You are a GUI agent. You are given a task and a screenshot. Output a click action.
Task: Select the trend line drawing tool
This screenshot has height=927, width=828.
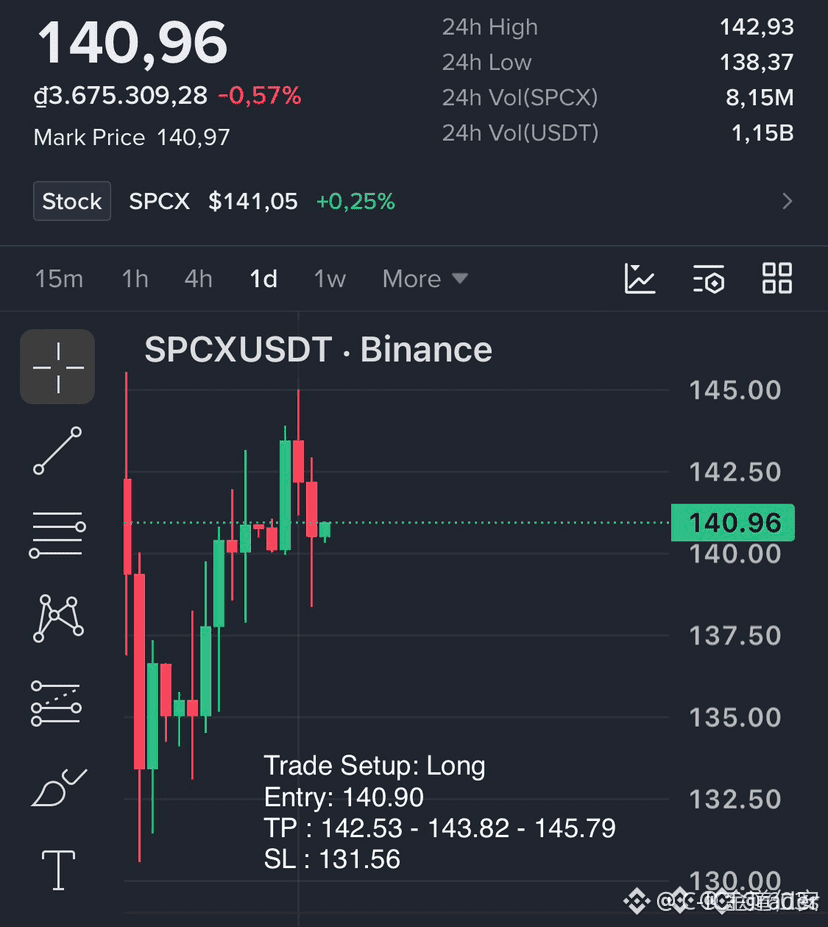point(57,450)
